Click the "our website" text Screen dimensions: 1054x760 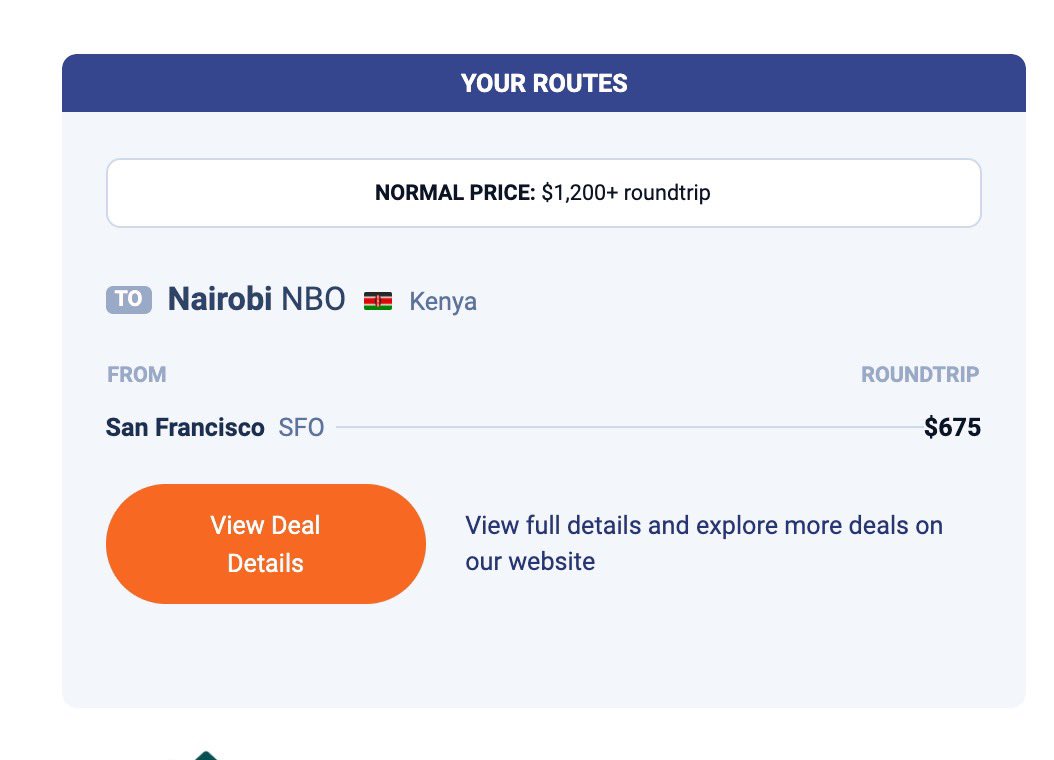click(530, 562)
